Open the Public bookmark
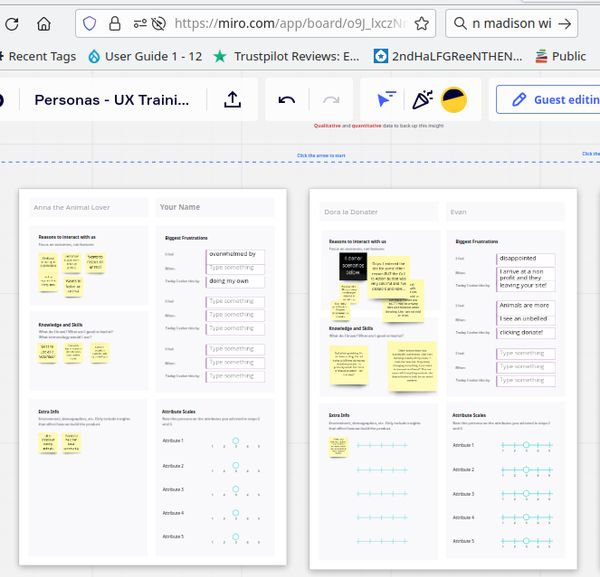600x577 pixels. click(561, 57)
